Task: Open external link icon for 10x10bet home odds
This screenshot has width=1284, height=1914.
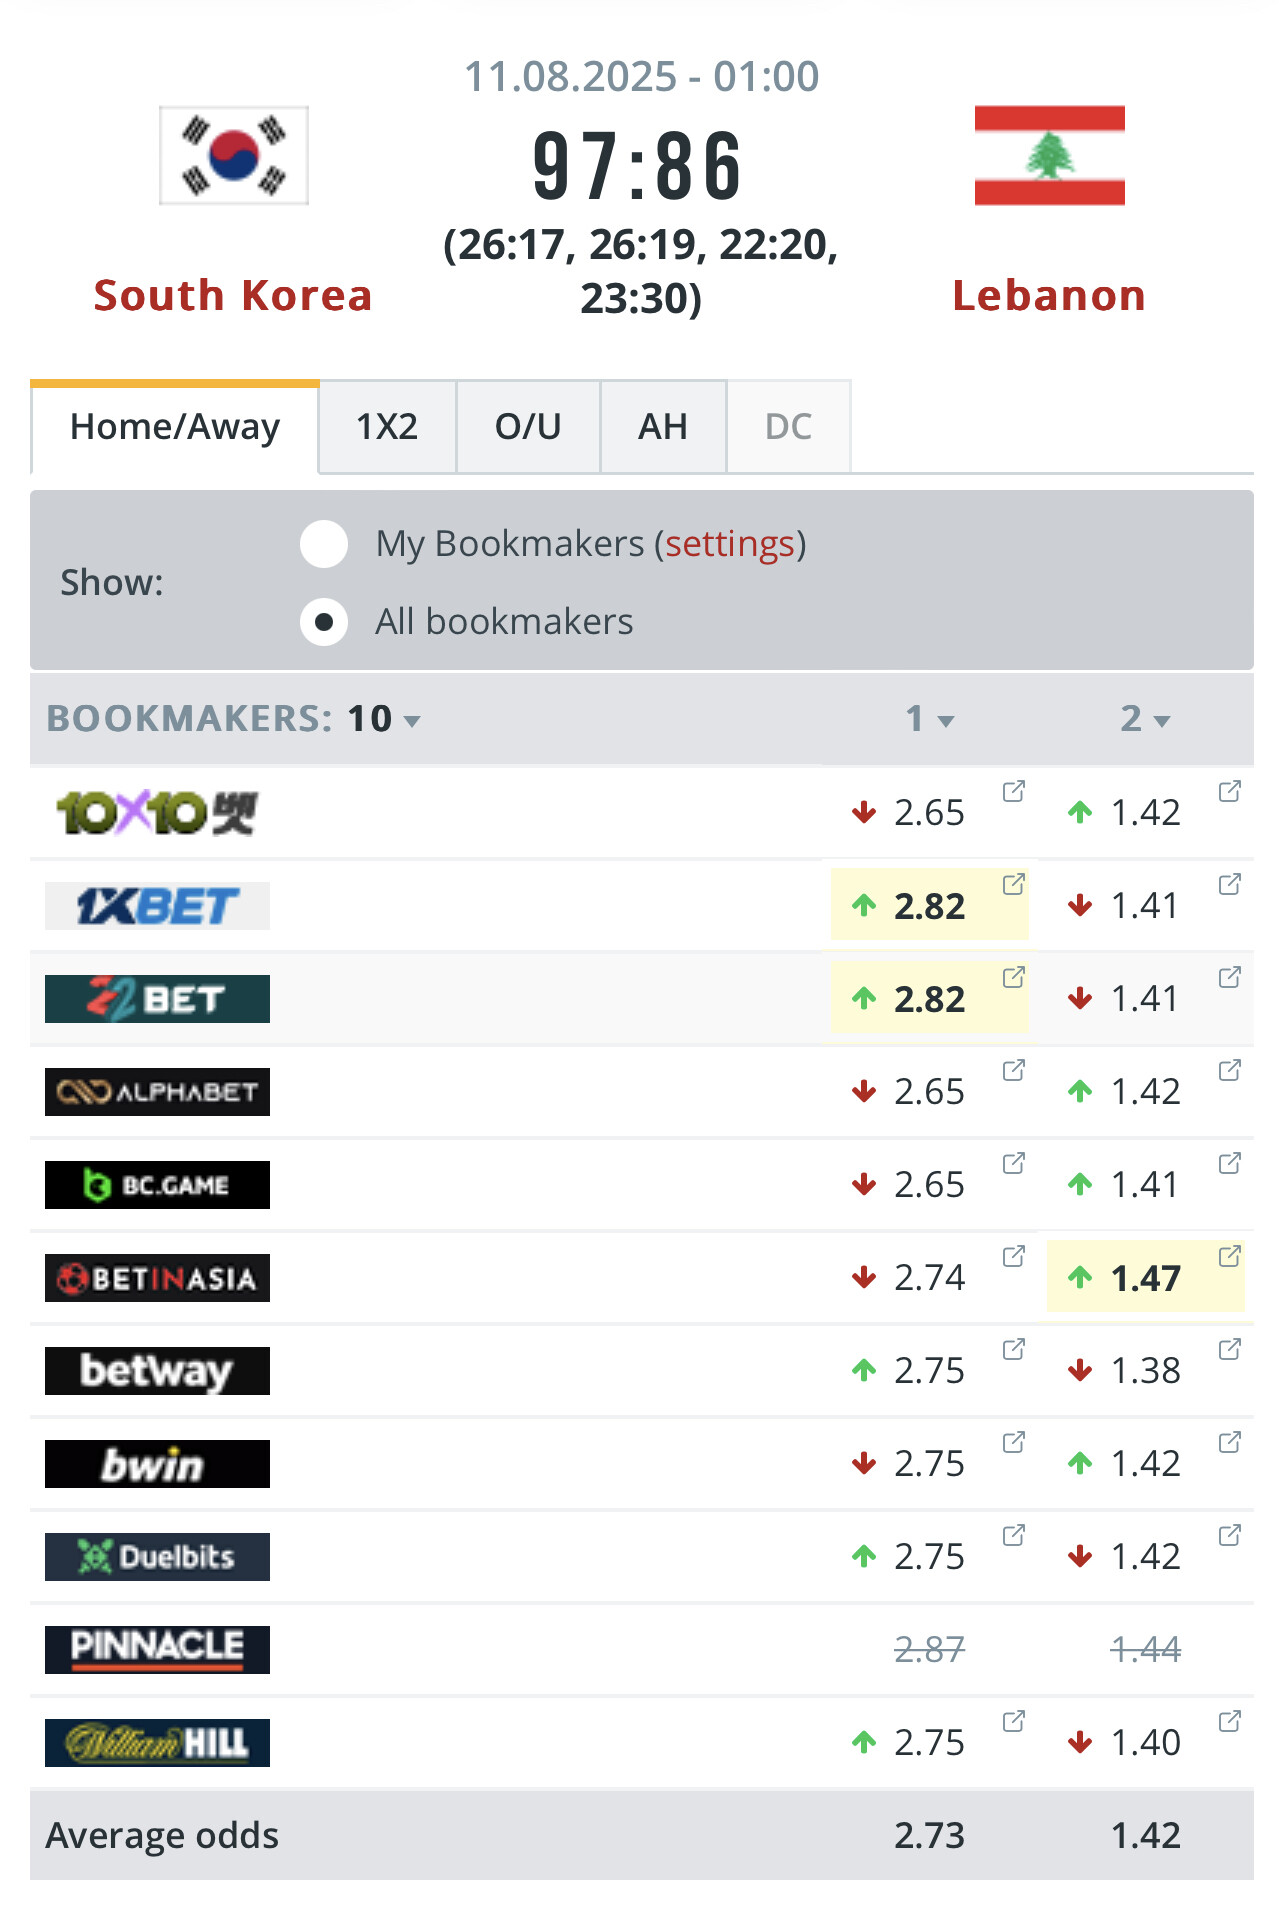Action: [x=1013, y=792]
